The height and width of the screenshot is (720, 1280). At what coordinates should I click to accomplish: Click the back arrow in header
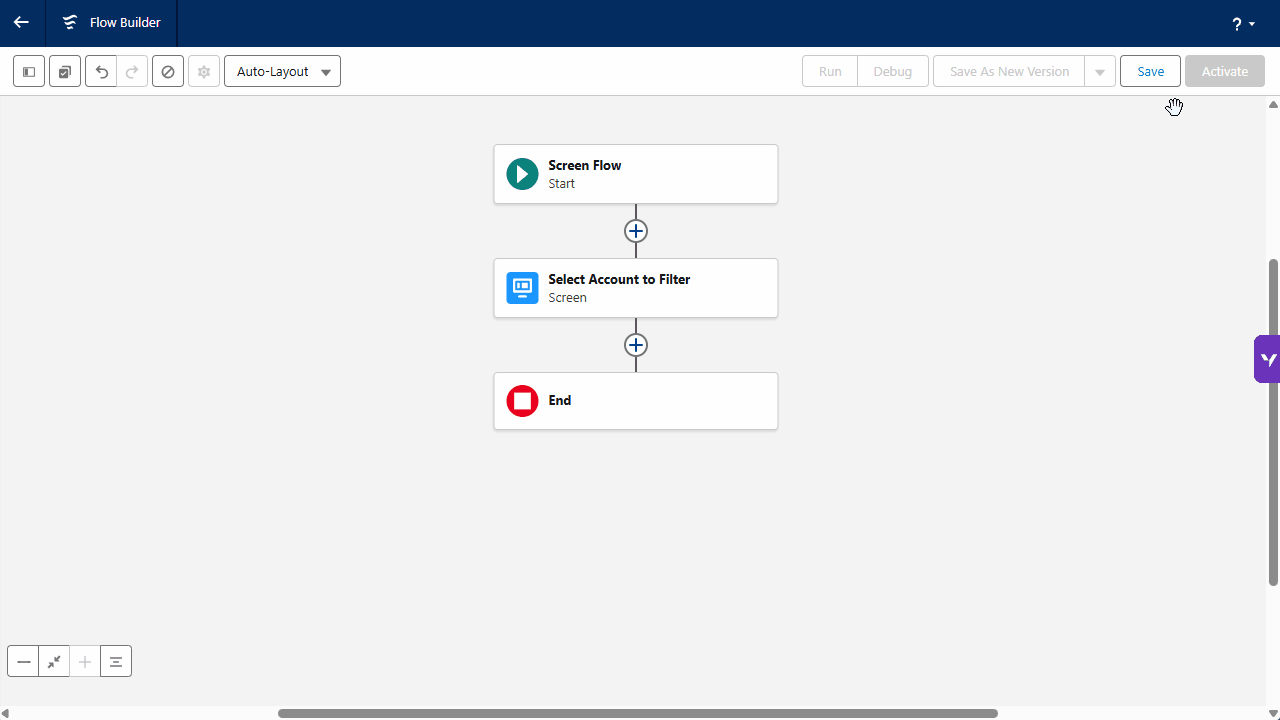[21, 22]
